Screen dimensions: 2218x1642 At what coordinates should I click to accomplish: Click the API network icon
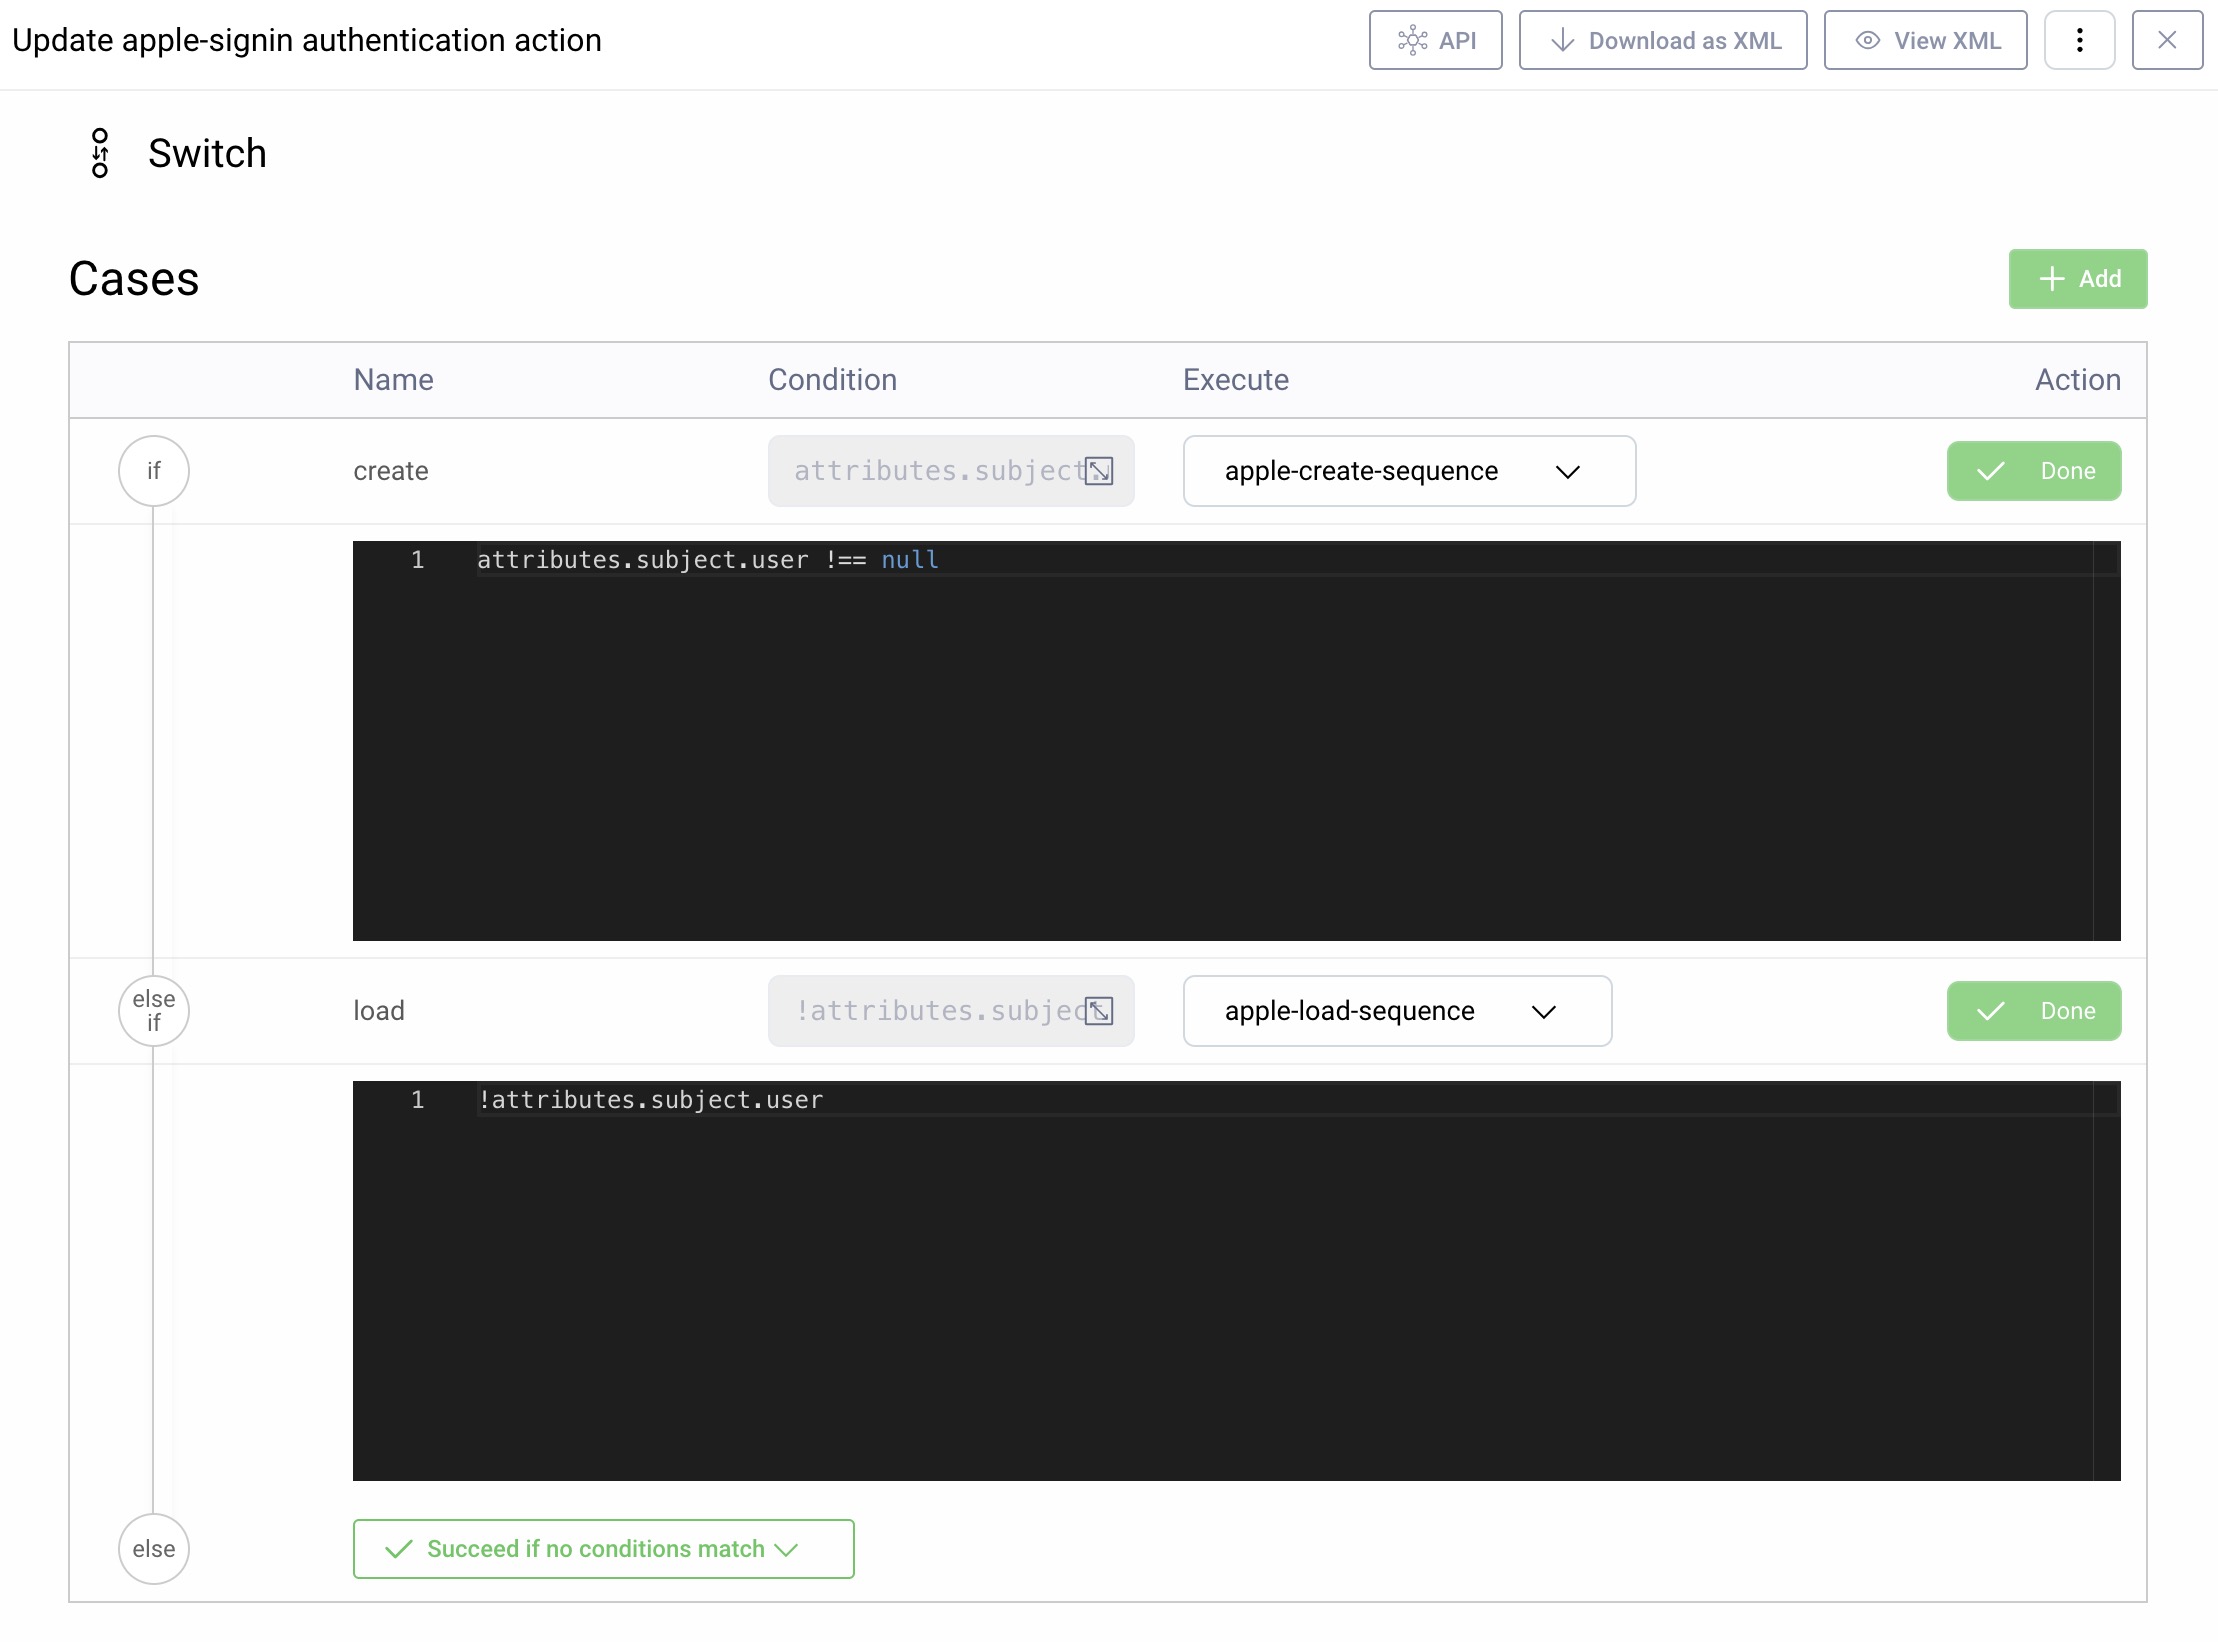click(x=1412, y=41)
